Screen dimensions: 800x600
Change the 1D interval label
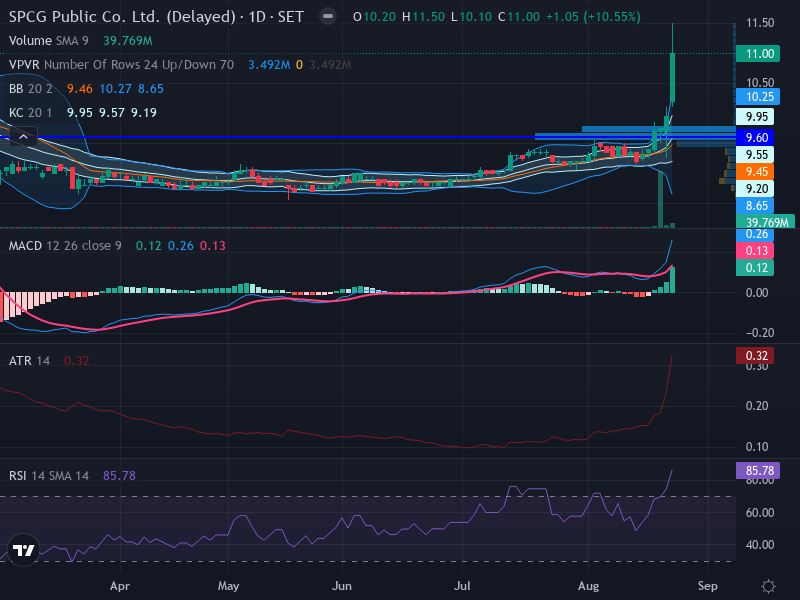tap(257, 17)
